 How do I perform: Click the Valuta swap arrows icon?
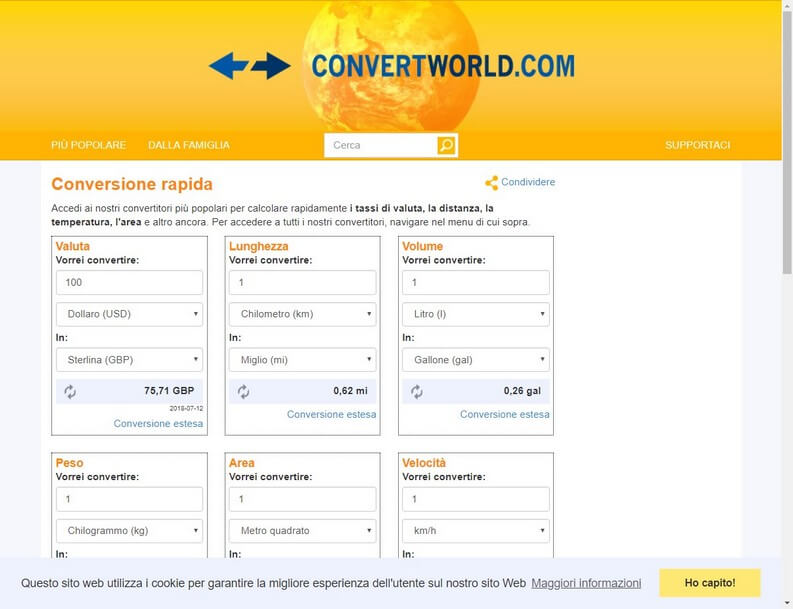pyautogui.click(x=70, y=392)
